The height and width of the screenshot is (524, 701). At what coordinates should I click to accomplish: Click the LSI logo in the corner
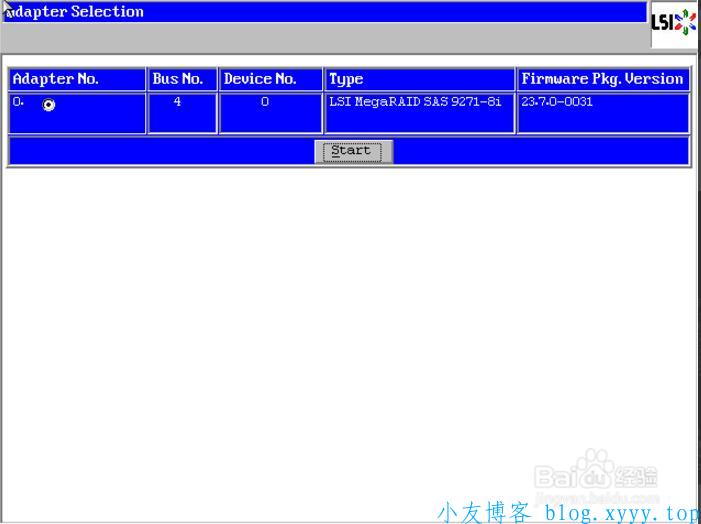673,23
